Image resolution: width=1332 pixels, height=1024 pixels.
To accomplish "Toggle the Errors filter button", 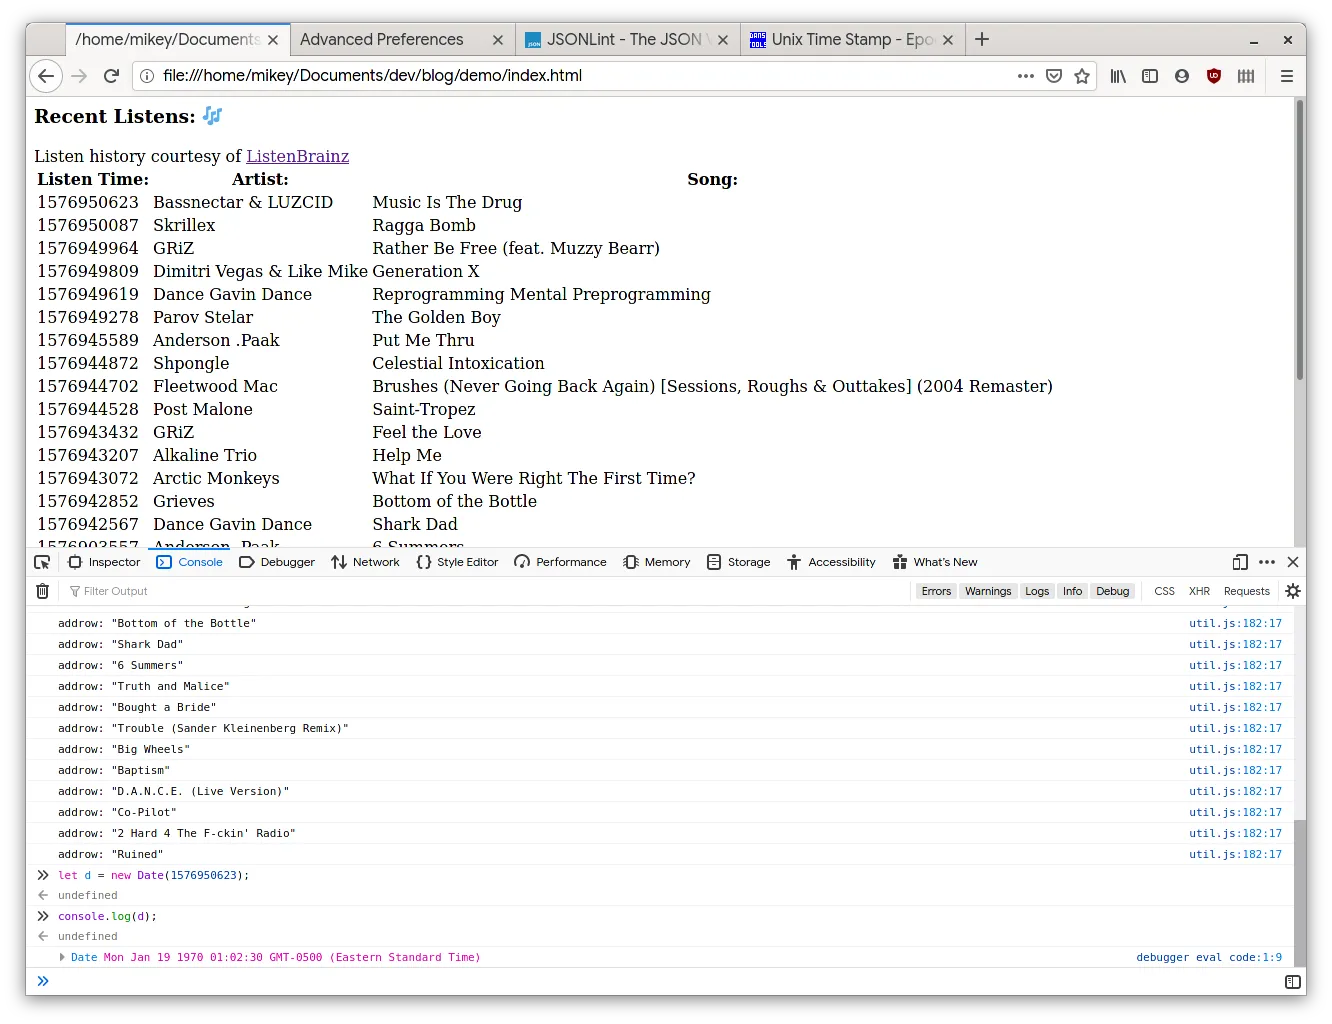I will pos(936,591).
